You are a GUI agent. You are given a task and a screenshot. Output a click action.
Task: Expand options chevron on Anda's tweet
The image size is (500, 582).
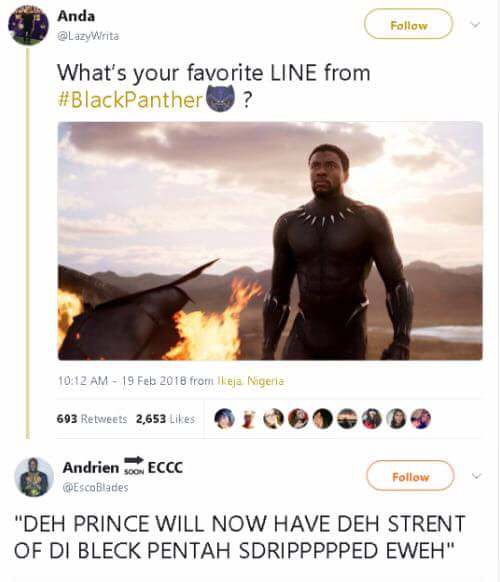[475, 25]
